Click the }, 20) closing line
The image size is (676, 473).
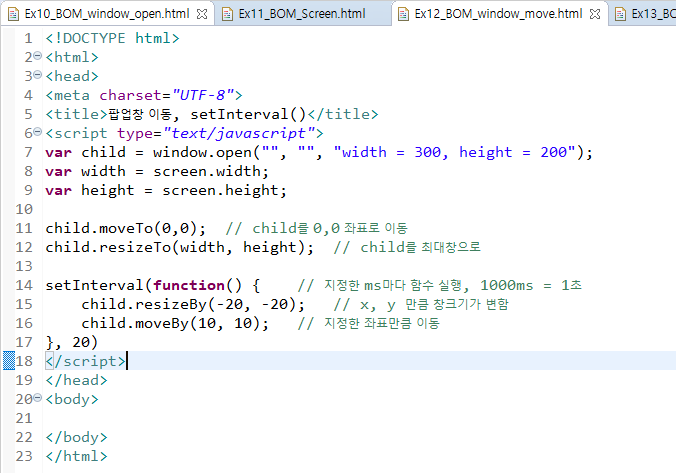click(x=72, y=342)
